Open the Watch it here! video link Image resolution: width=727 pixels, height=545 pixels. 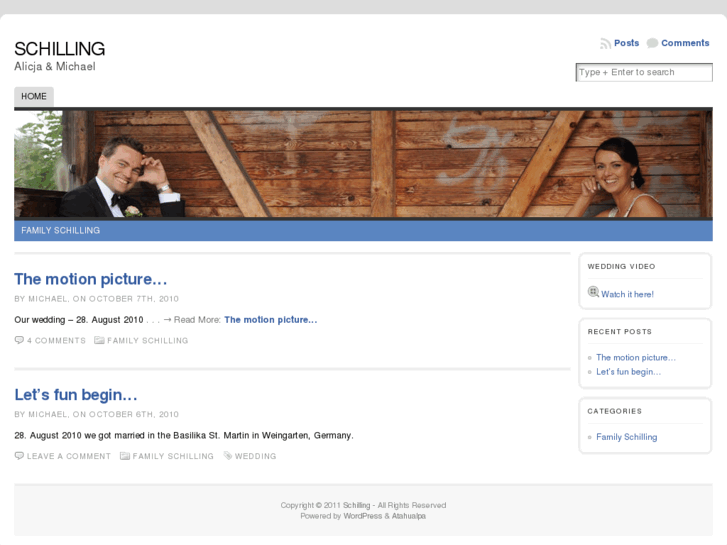(627, 294)
